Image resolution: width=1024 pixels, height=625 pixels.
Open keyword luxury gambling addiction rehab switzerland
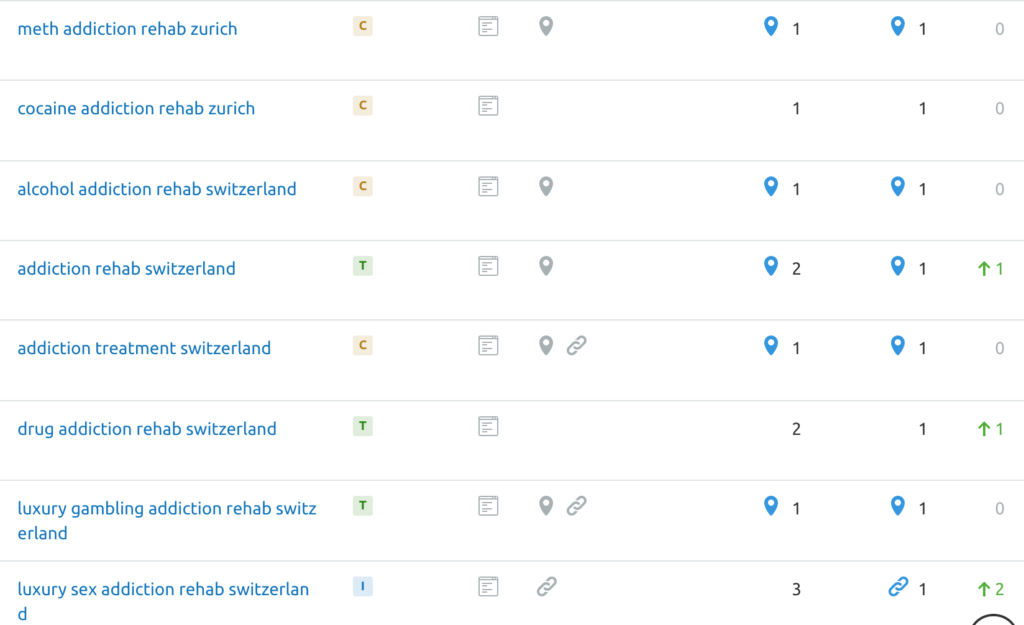[167, 521]
